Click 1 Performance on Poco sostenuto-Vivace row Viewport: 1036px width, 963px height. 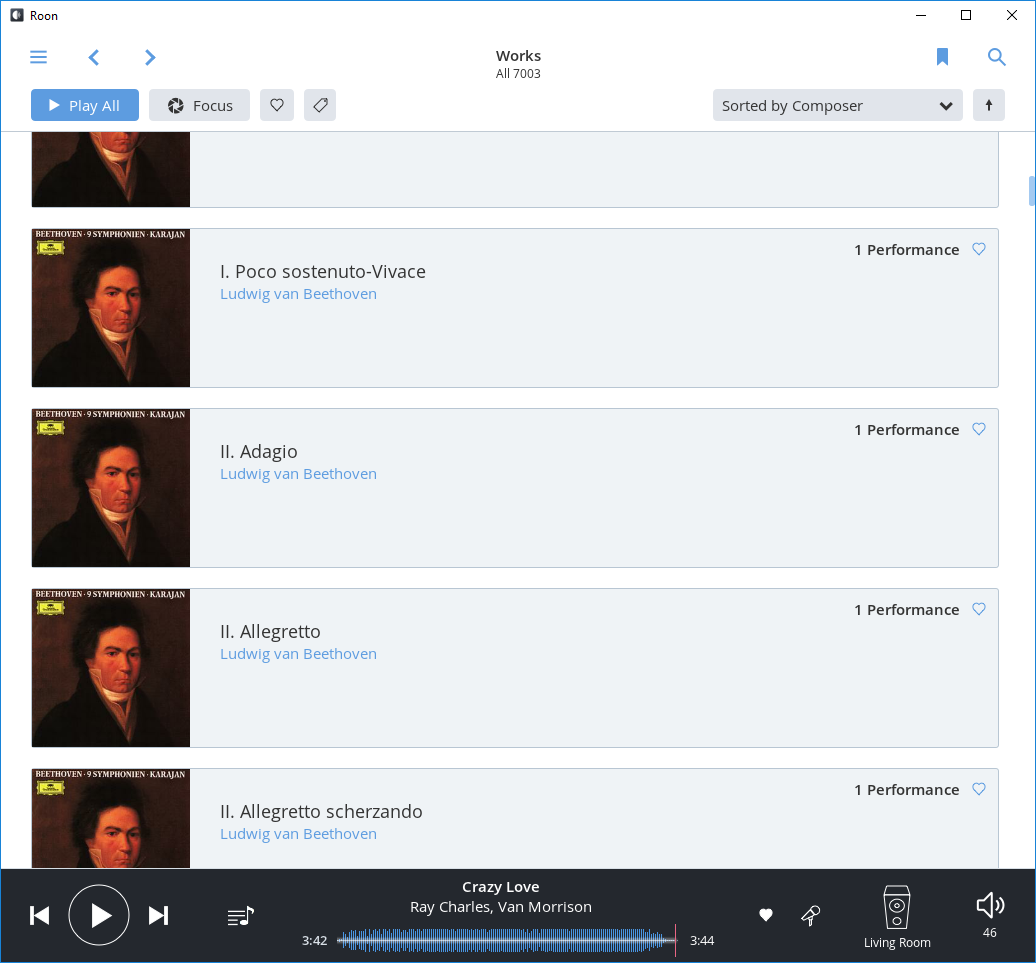click(x=906, y=250)
